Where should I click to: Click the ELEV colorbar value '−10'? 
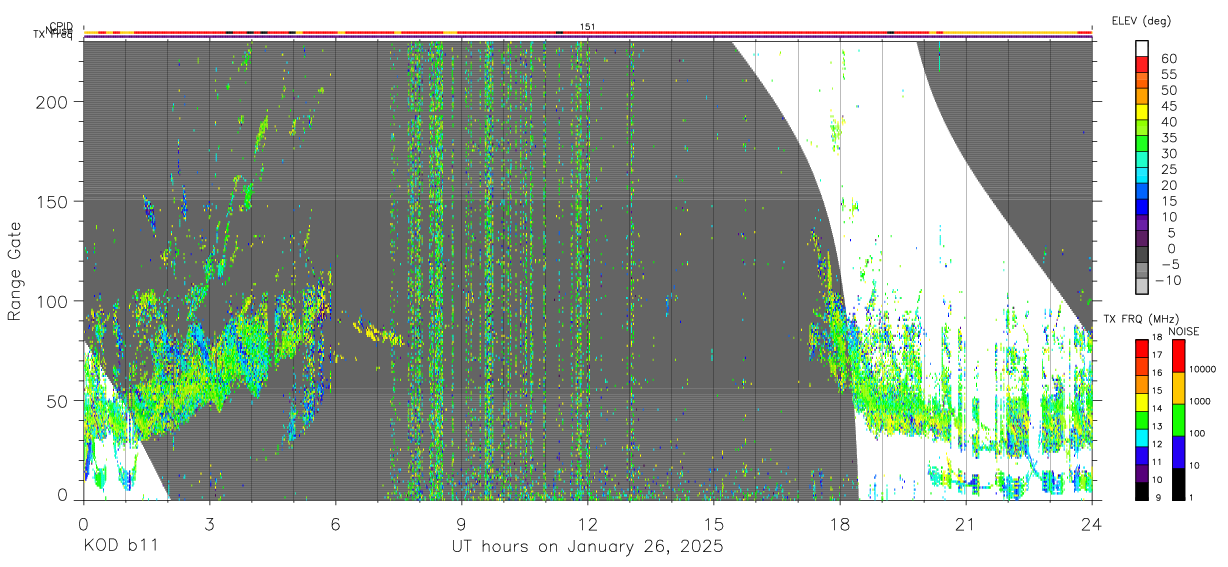pyautogui.click(x=1166, y=280)
